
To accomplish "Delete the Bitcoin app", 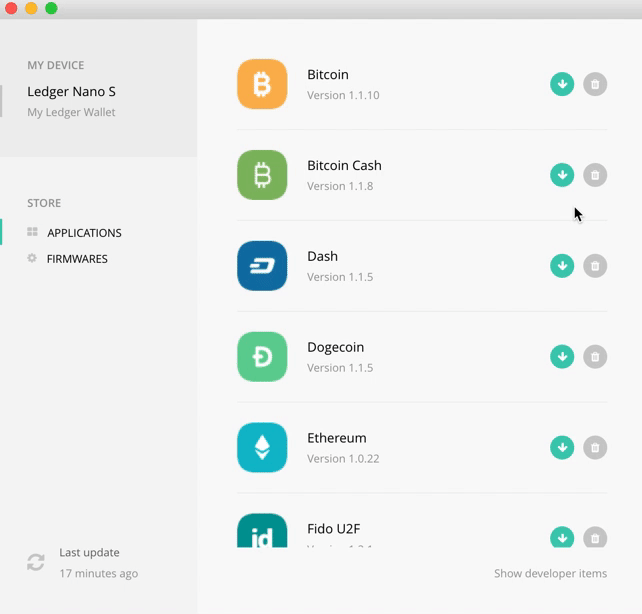I will tap(595, 84).
